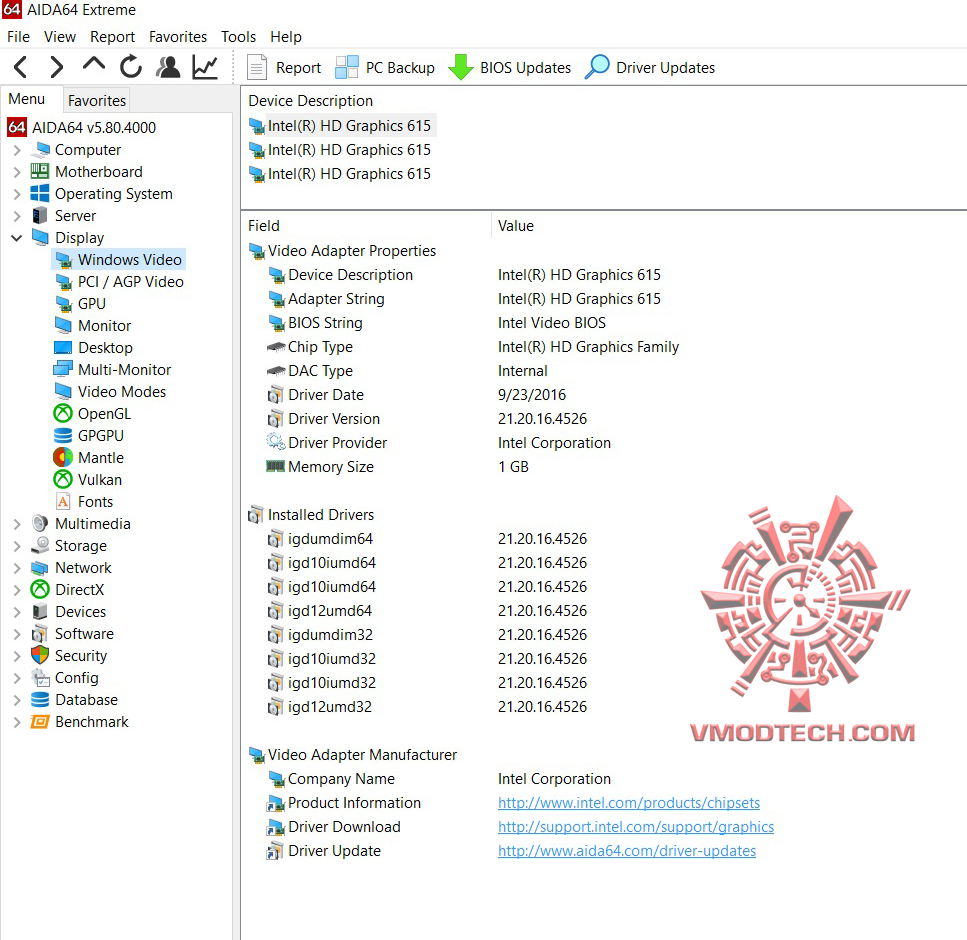Expand the Multimedia tree node
Viewport: 967px width, 940px height.
(x=17, y=524)
